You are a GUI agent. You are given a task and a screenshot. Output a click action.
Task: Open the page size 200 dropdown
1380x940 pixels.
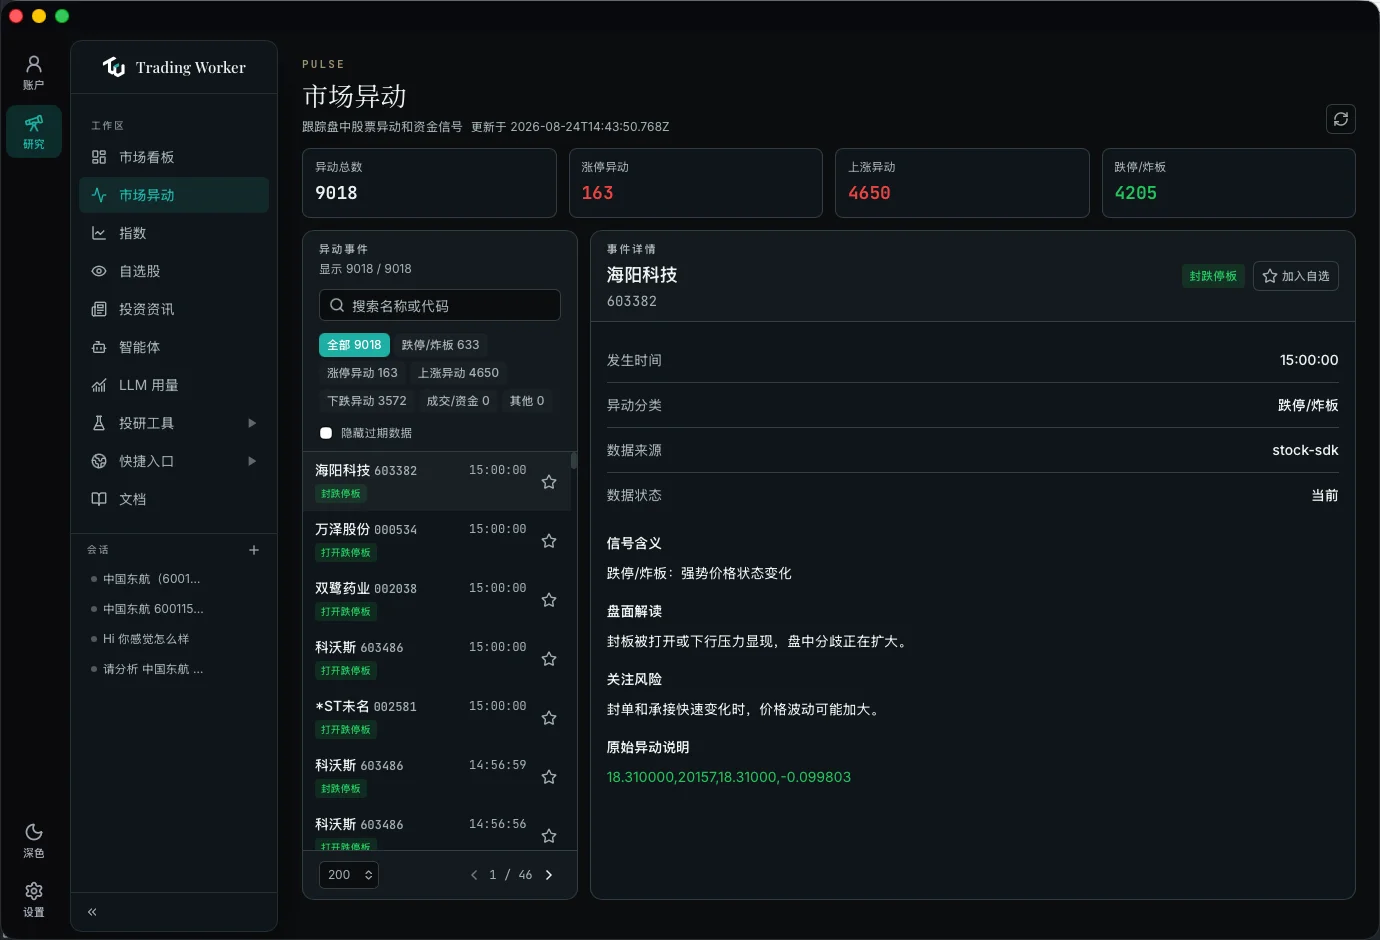coord(349,875)
